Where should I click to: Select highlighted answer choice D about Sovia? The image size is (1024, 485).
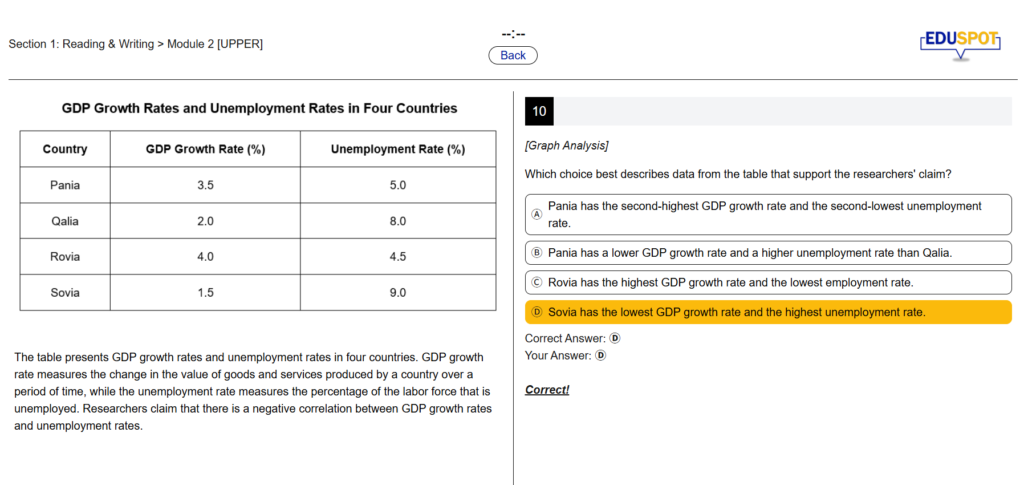coord(768,312)
